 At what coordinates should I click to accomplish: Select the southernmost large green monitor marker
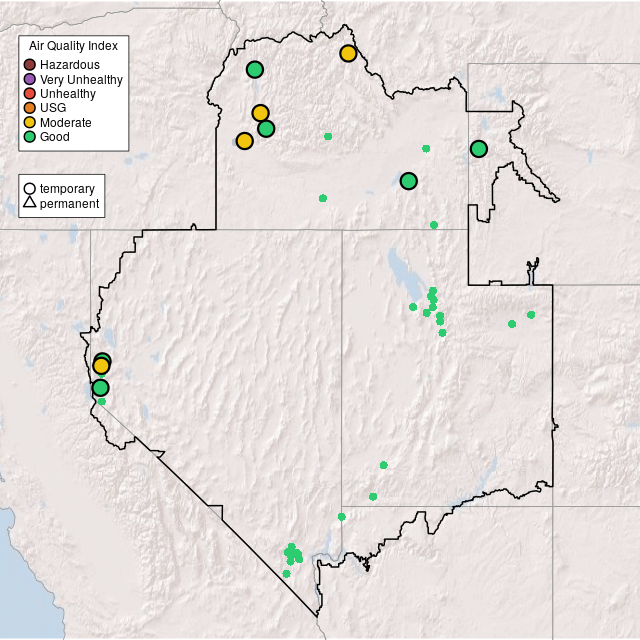click(100, 388)
